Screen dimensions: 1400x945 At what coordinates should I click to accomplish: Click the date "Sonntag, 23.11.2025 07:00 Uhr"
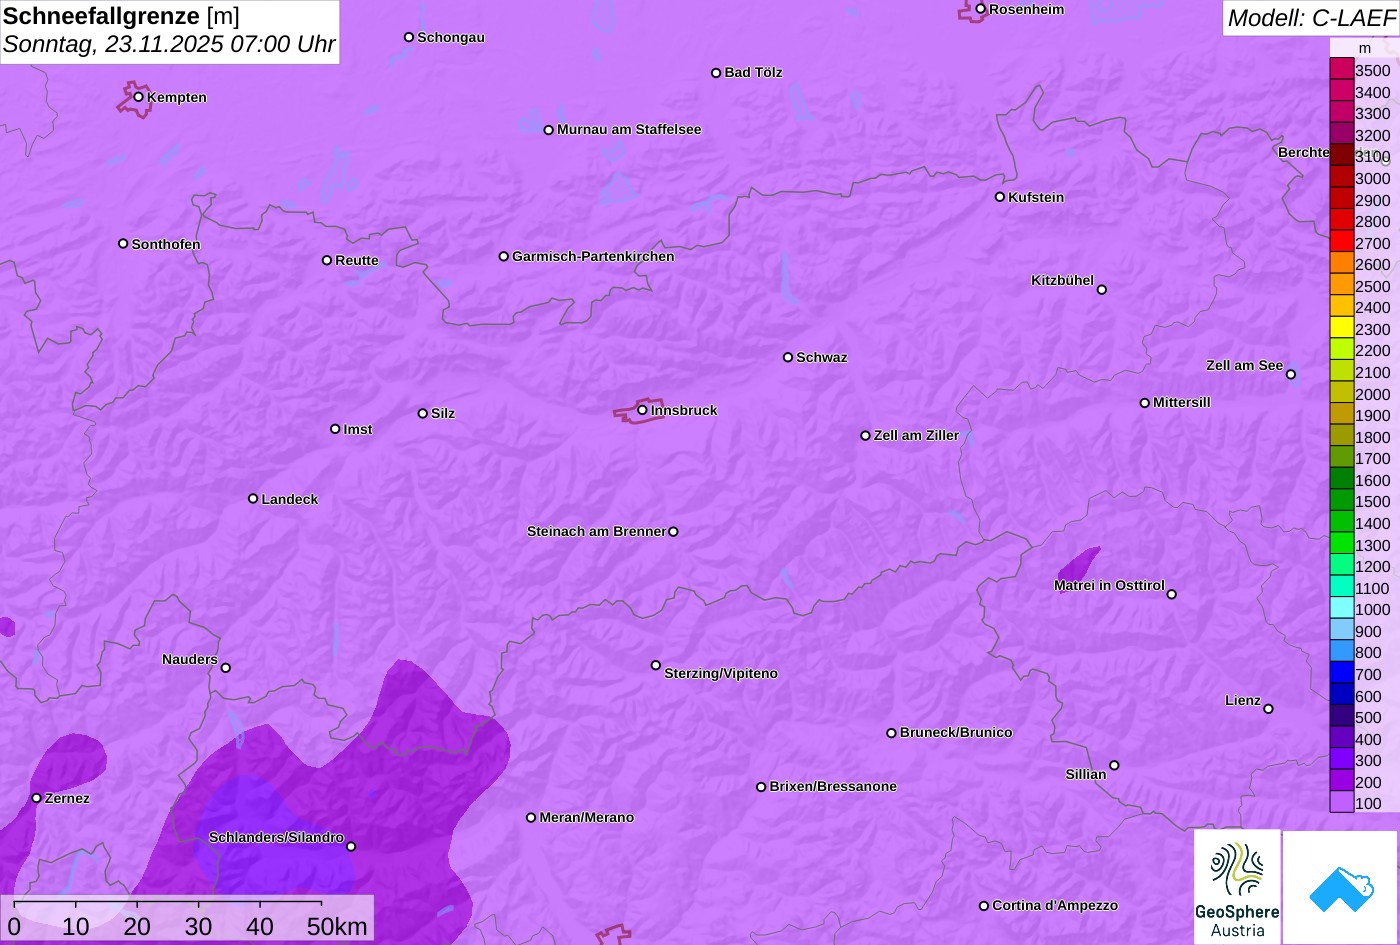[x=169, y=45]
